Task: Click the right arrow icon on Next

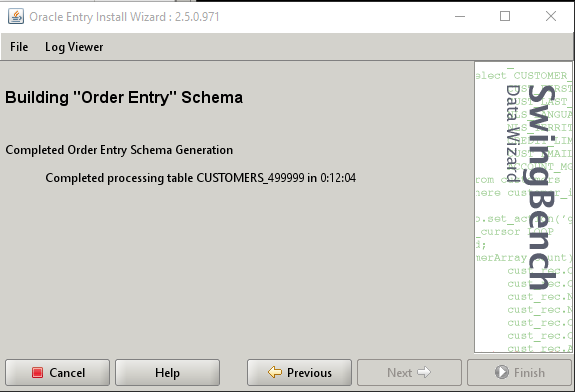Action: click(x=424, y=373)
